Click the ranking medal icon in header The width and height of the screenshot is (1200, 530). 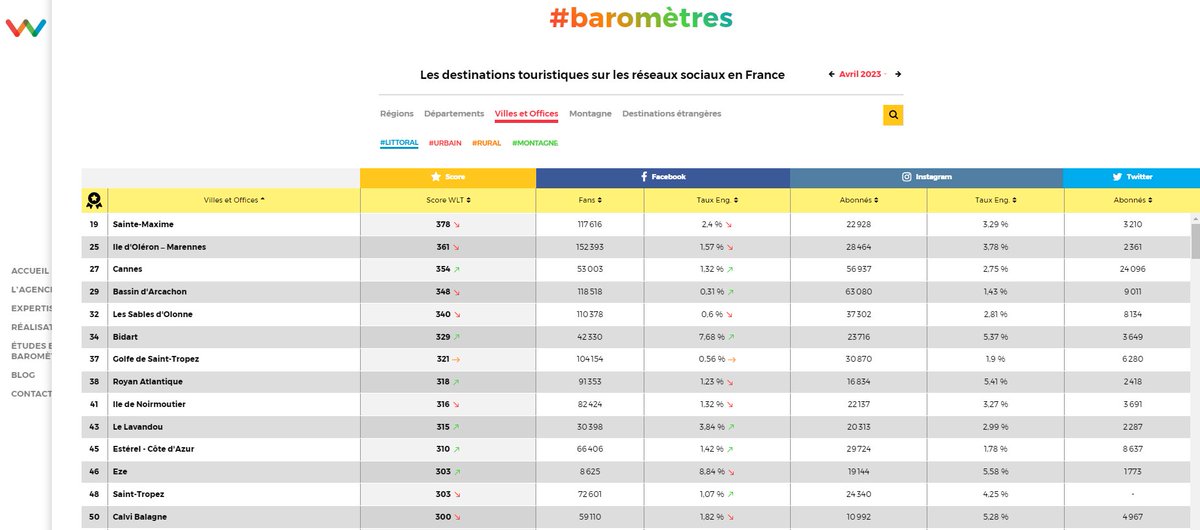(x=94, y=200)
